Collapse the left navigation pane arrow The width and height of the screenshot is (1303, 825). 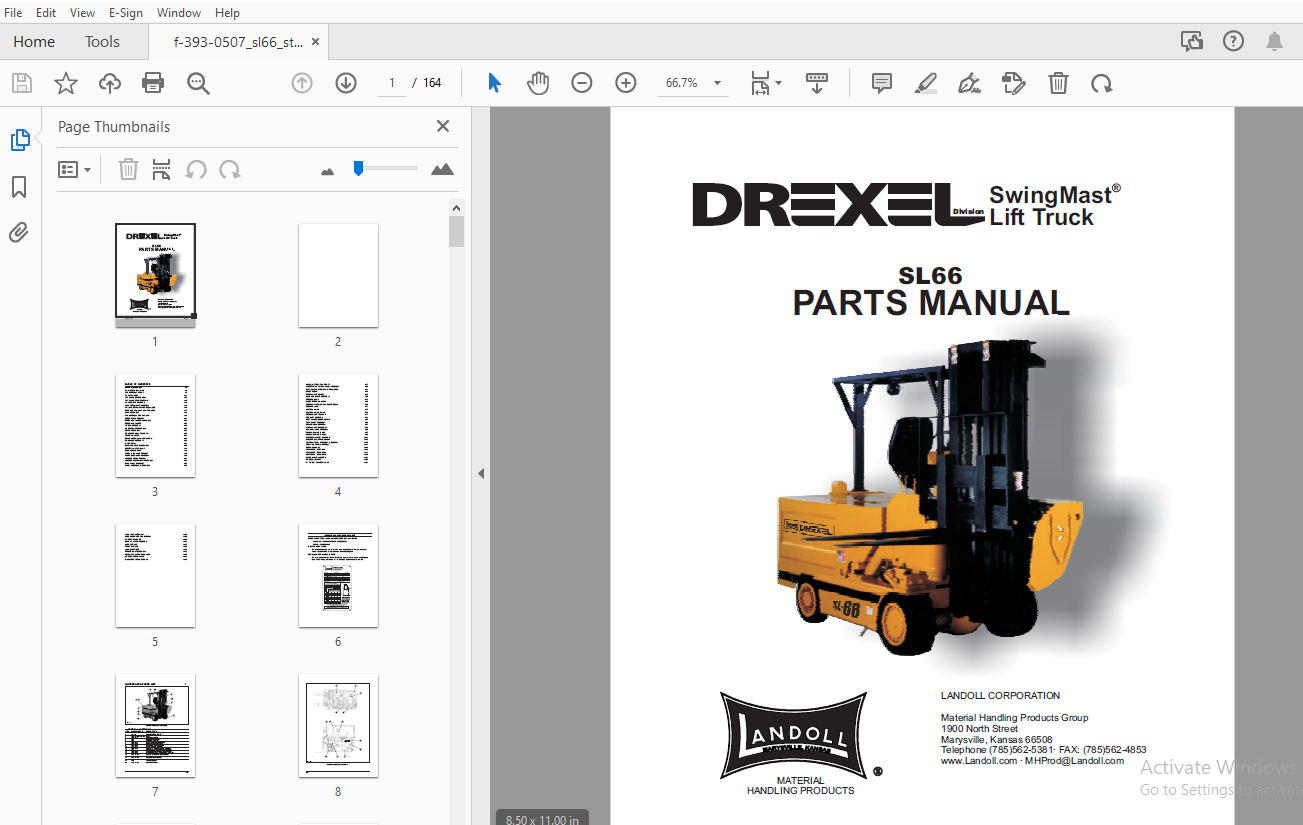[x=480, y=473]
